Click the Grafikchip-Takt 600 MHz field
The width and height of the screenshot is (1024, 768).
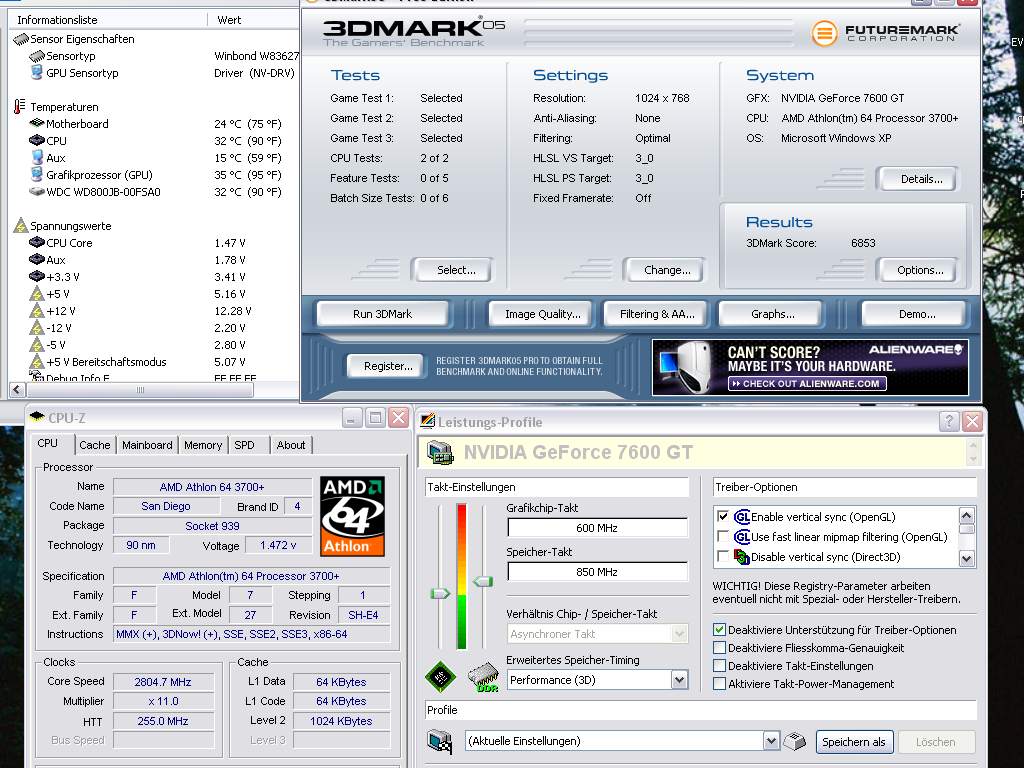click(x=597, y=528)
